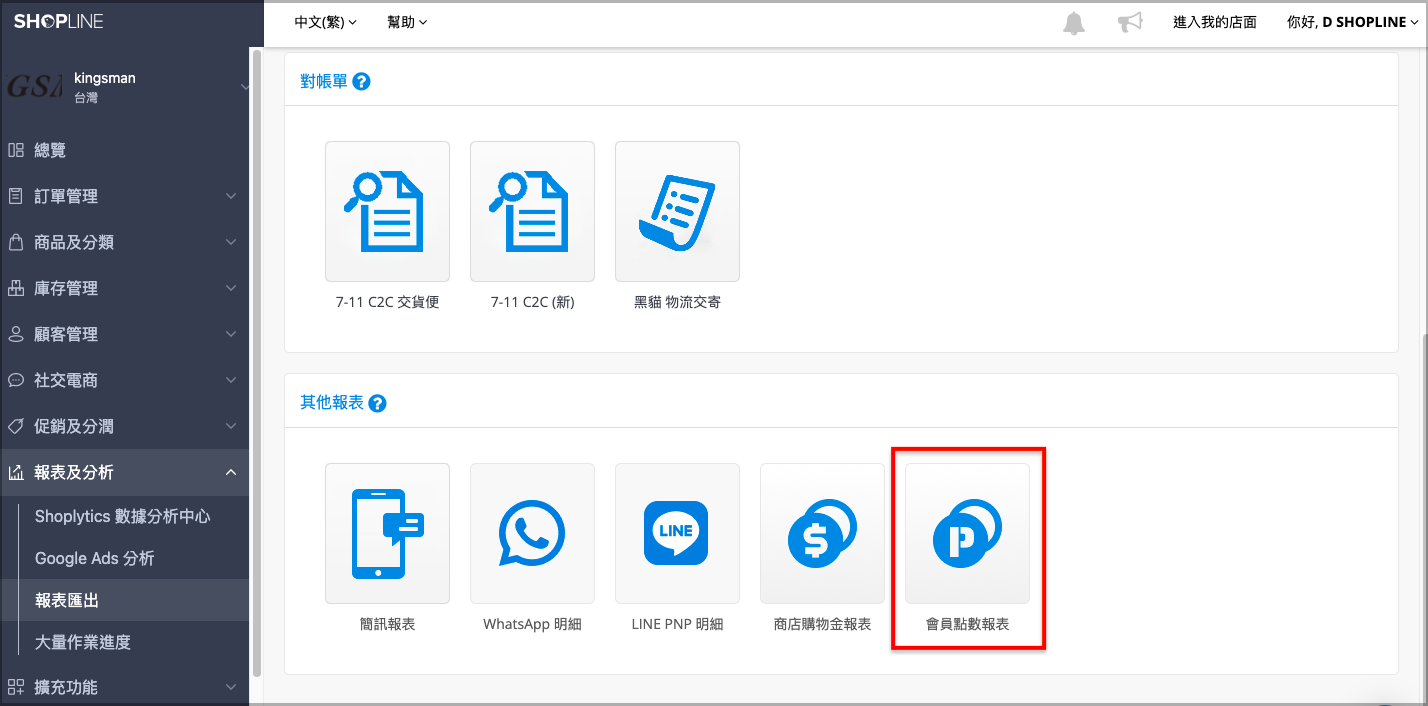Open the 幫助 help dropdown
The height and width of the screenshot is (706, 1428).
pyautogui.click(x=407, y=22)
